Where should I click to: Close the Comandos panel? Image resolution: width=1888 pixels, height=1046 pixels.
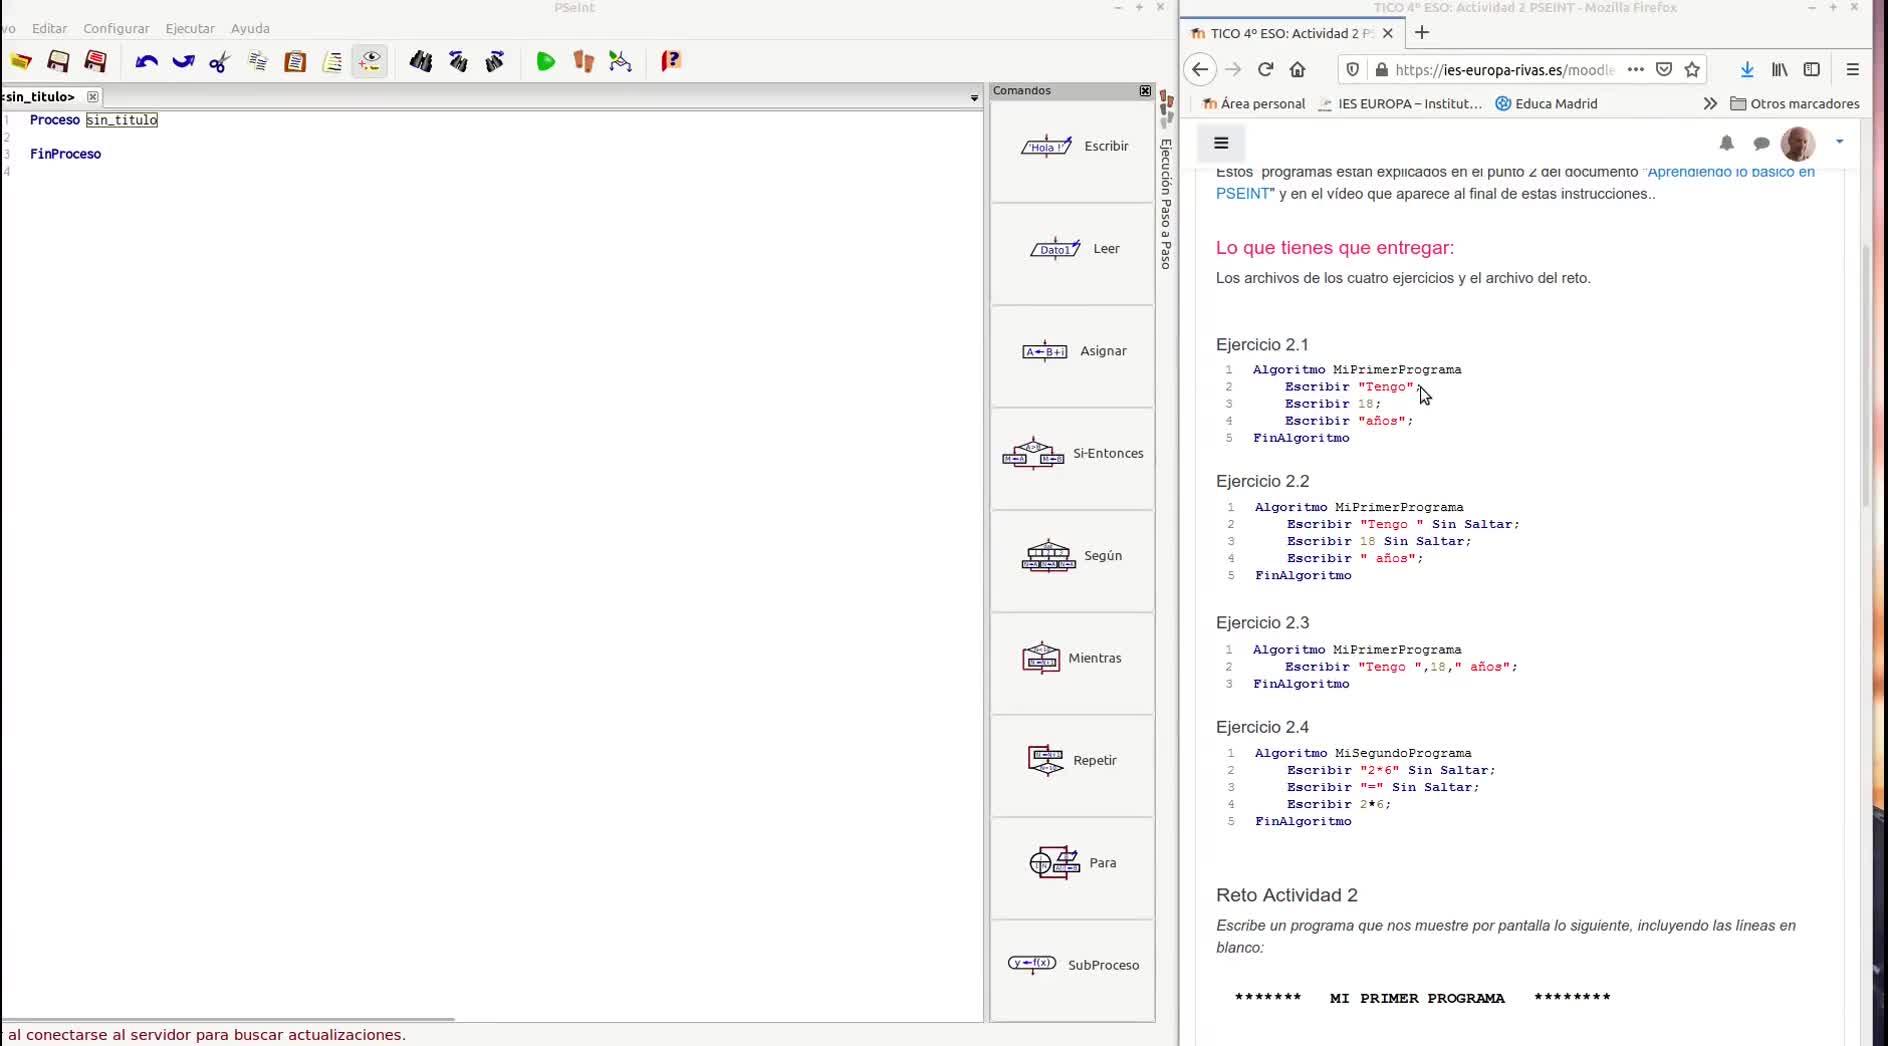(1145, 91)
